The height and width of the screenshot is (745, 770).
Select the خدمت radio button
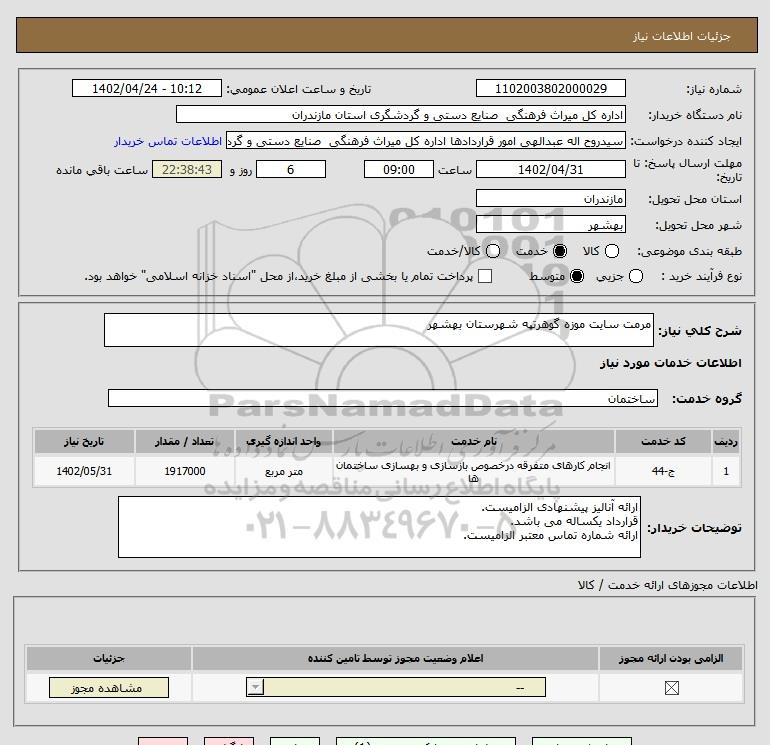[559, 251]
